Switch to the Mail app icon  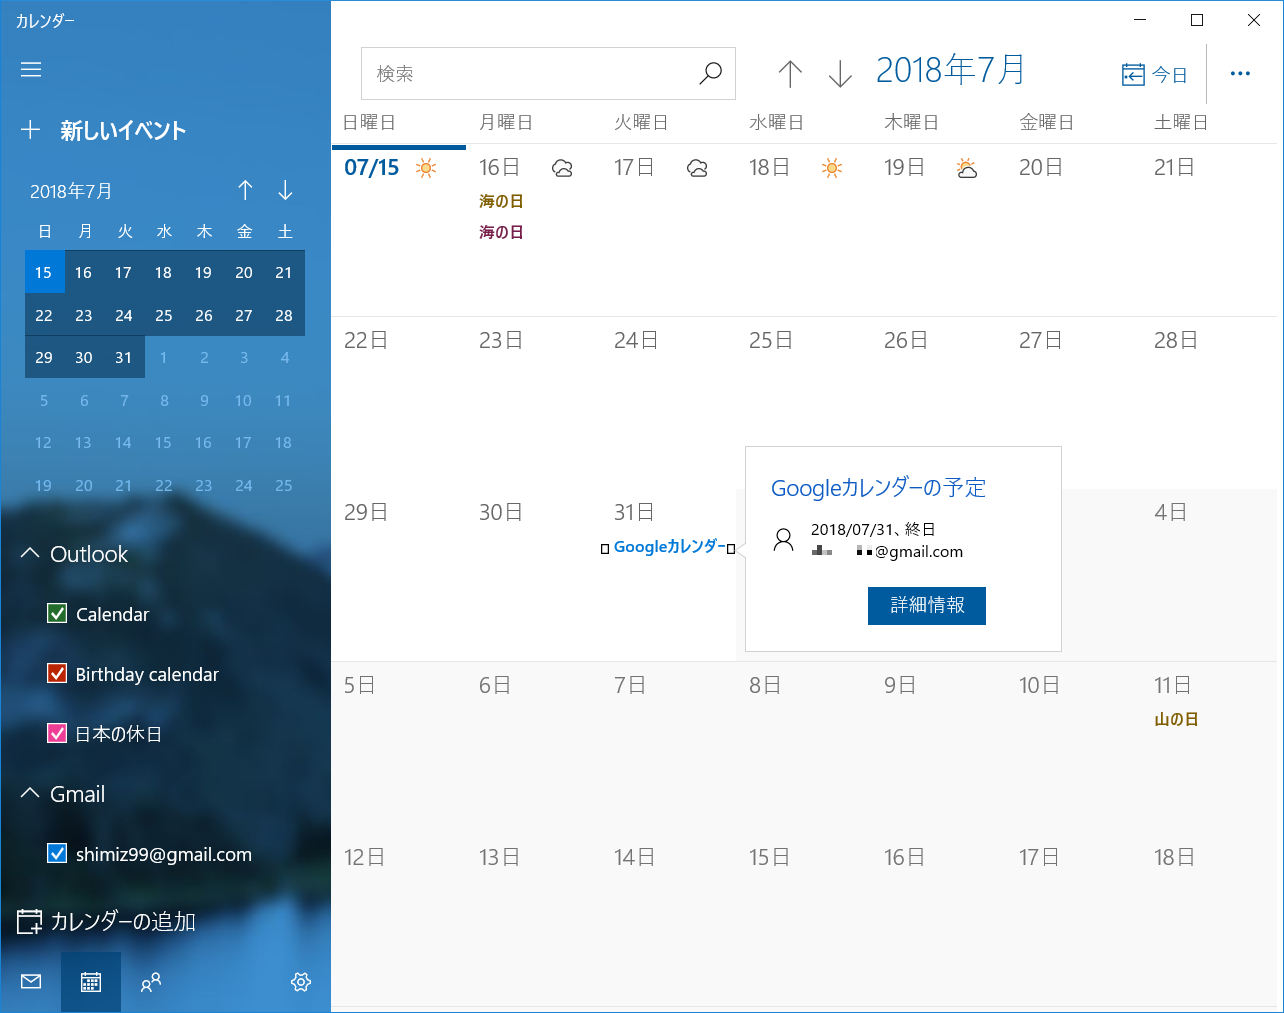(29, 981)
